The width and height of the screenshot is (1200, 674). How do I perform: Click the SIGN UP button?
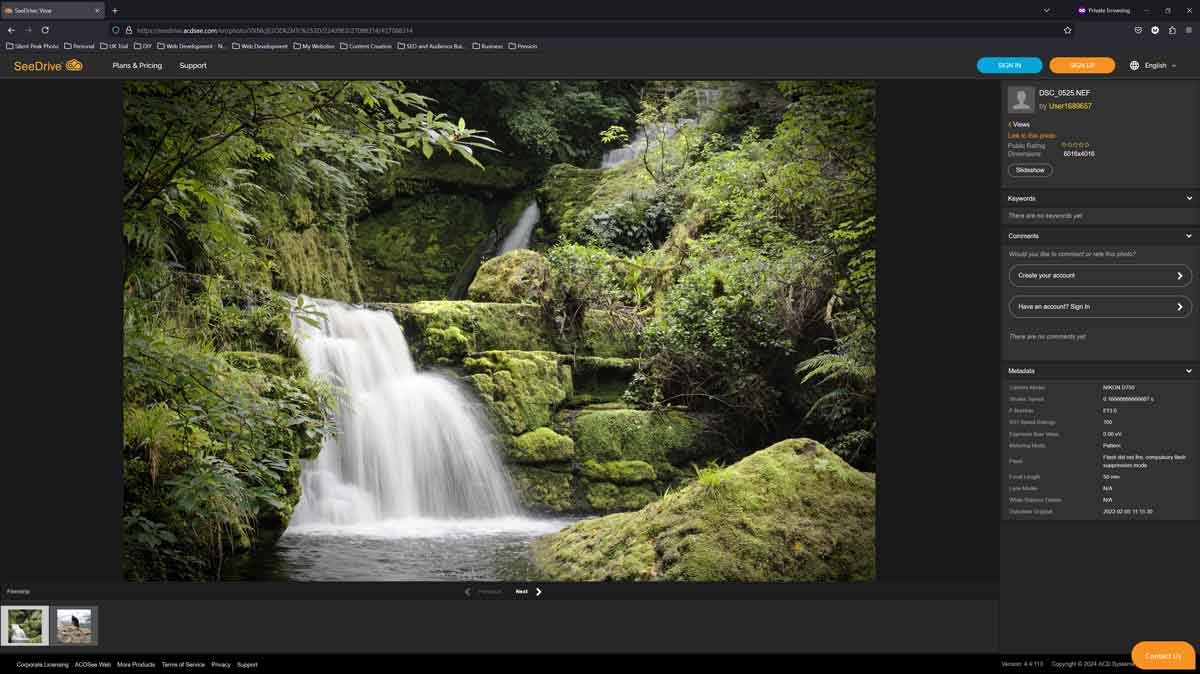coord(1081,64)
